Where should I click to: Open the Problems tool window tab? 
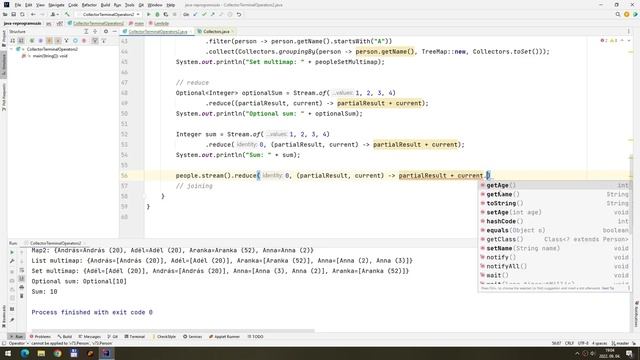pos(40,337)
